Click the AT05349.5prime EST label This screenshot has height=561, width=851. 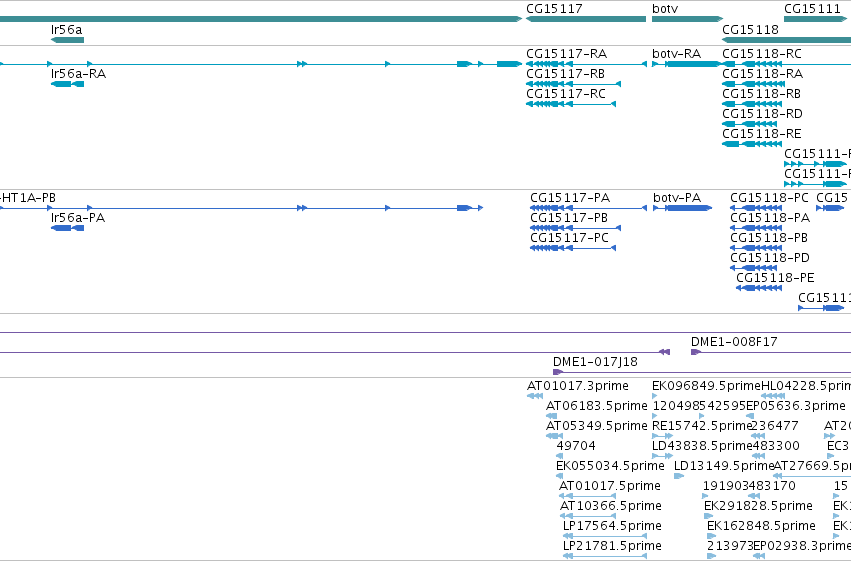pyautogui.click(x=597, y=426)
